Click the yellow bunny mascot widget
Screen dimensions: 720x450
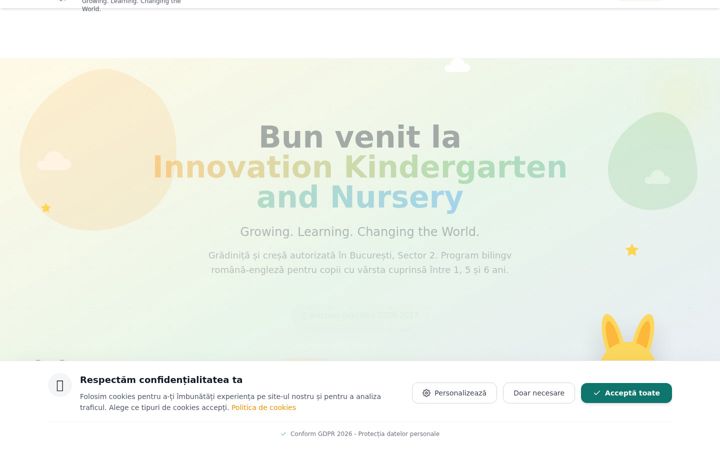click(628, 338)
